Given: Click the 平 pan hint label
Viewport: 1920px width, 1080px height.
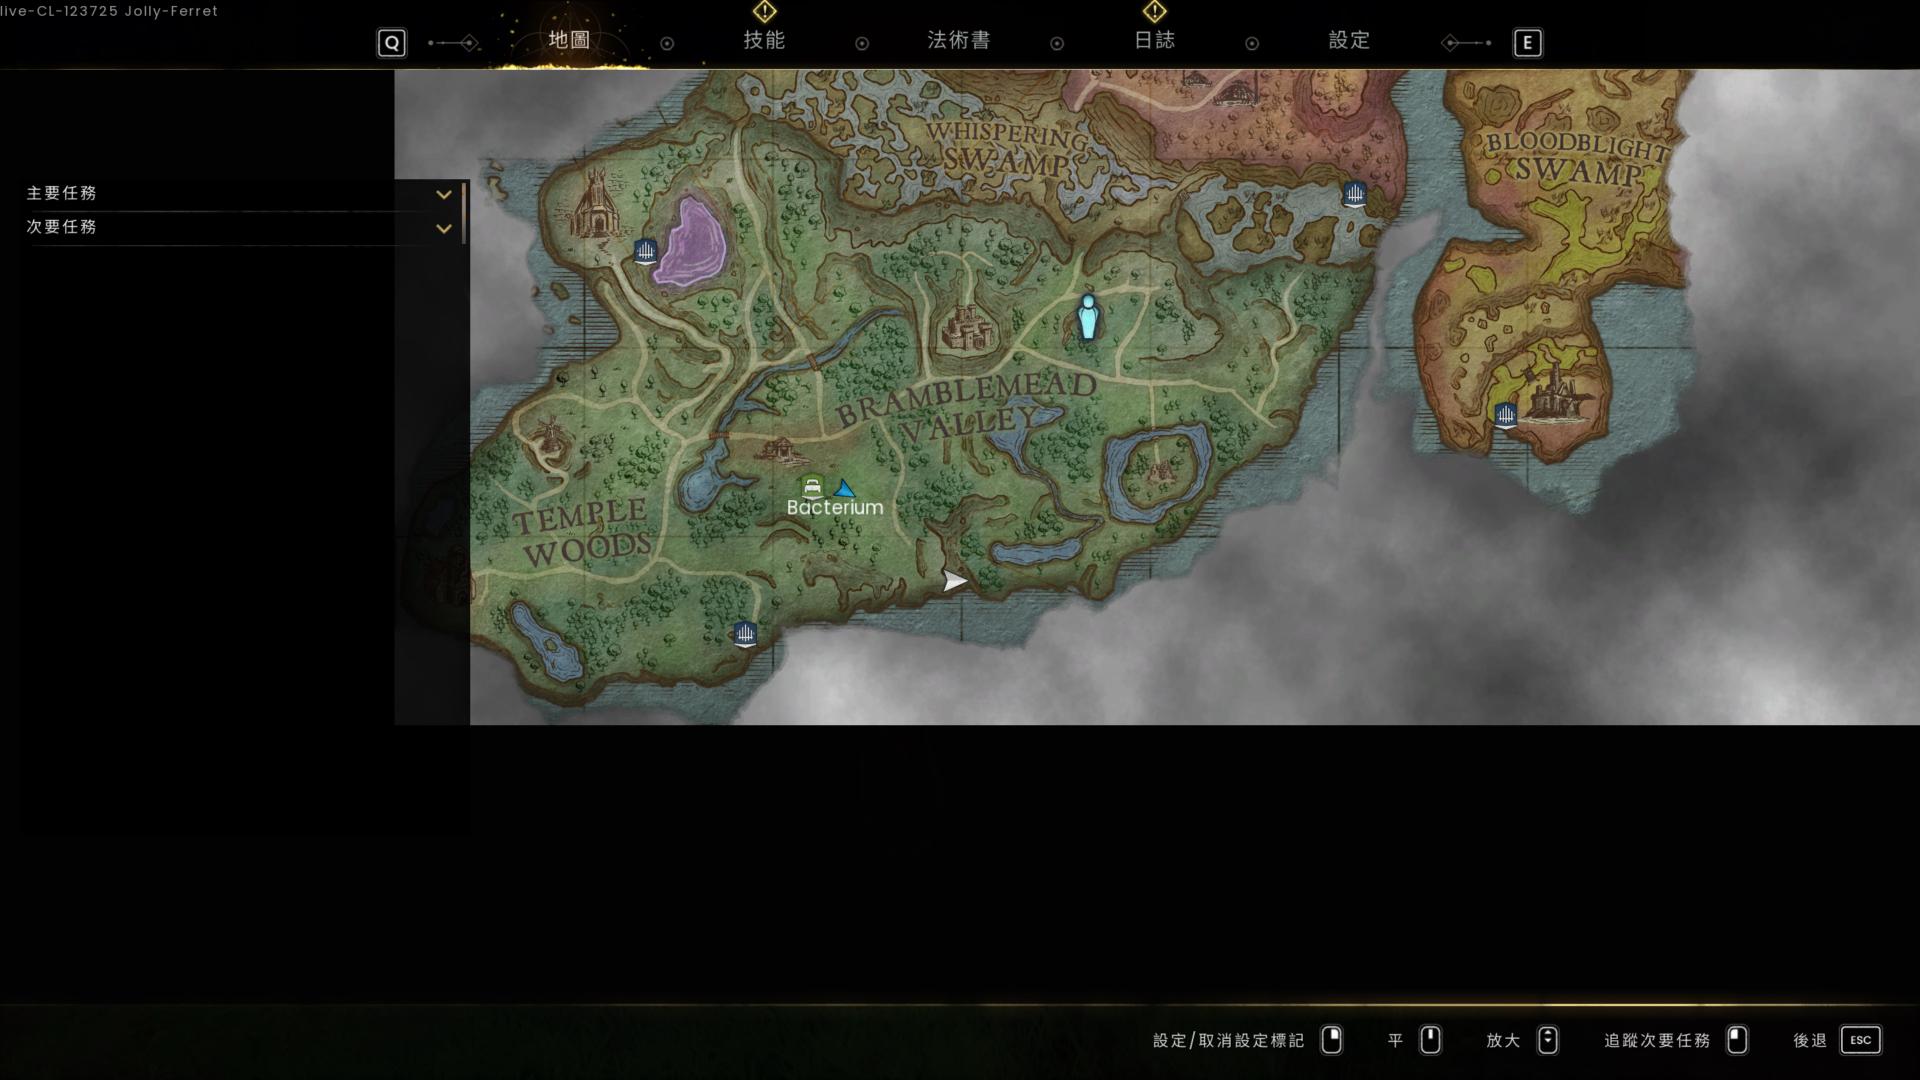Looking at the screenshot, I should pyautogui.click(x=1396, y=1041).
